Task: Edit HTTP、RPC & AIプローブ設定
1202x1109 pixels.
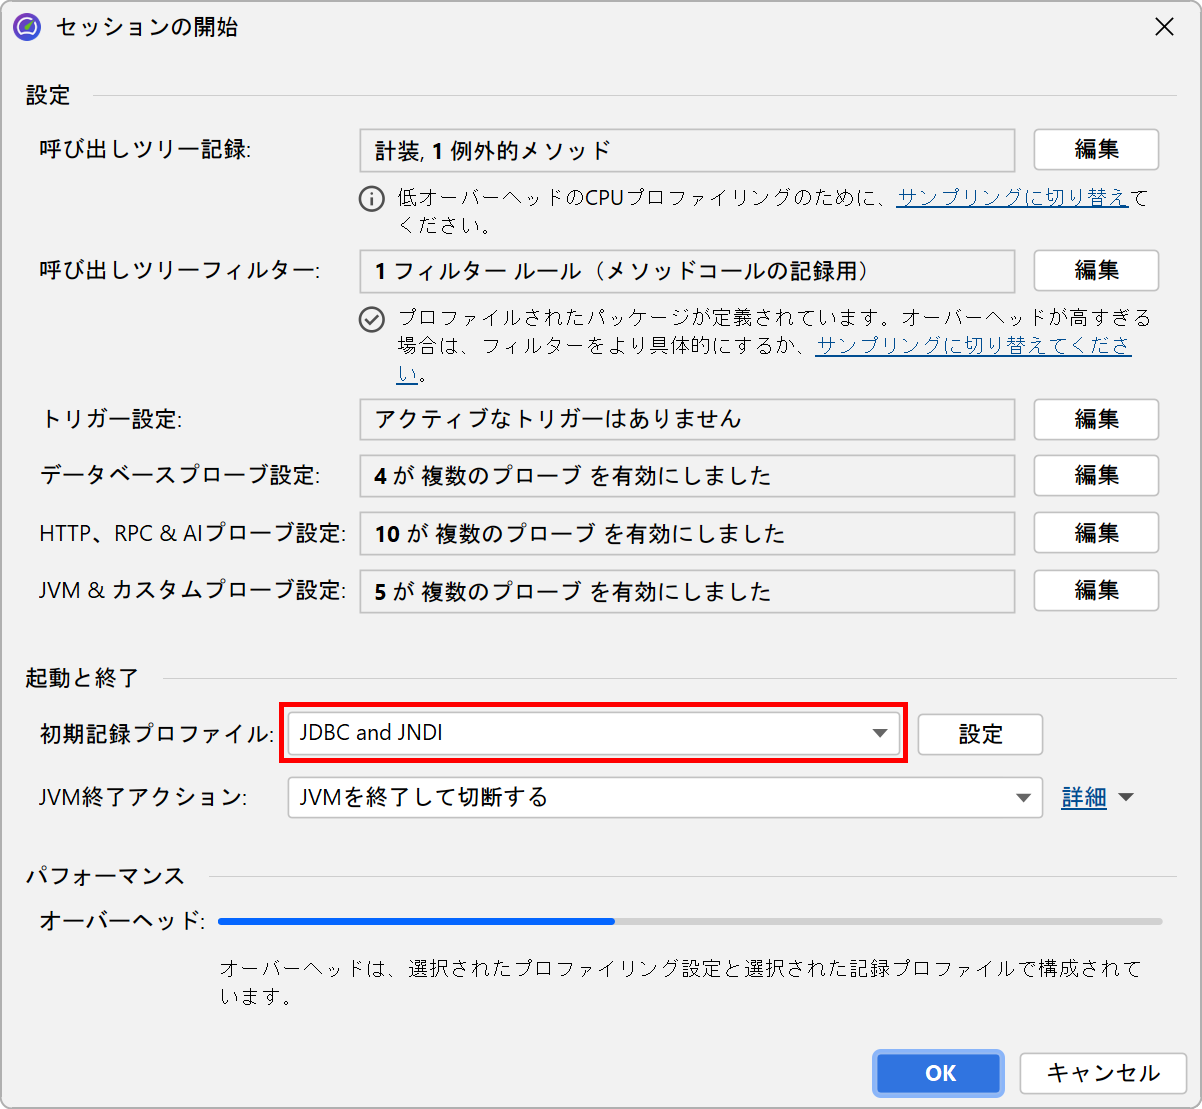Action: coord(1095,533)
